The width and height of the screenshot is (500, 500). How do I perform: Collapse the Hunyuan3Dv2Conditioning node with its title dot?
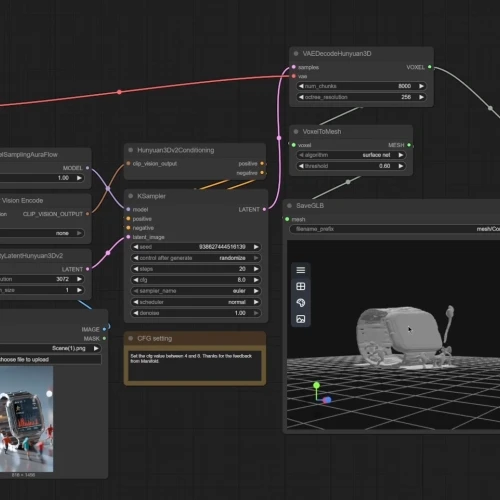131,150
